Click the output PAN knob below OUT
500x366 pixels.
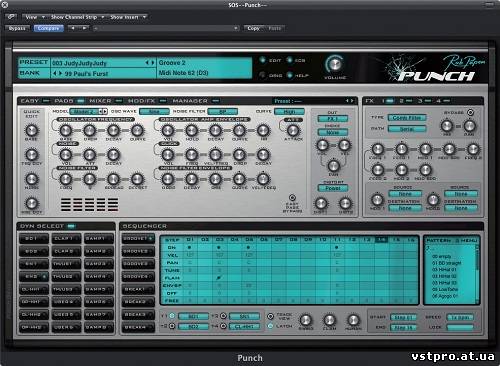[333, 166]
